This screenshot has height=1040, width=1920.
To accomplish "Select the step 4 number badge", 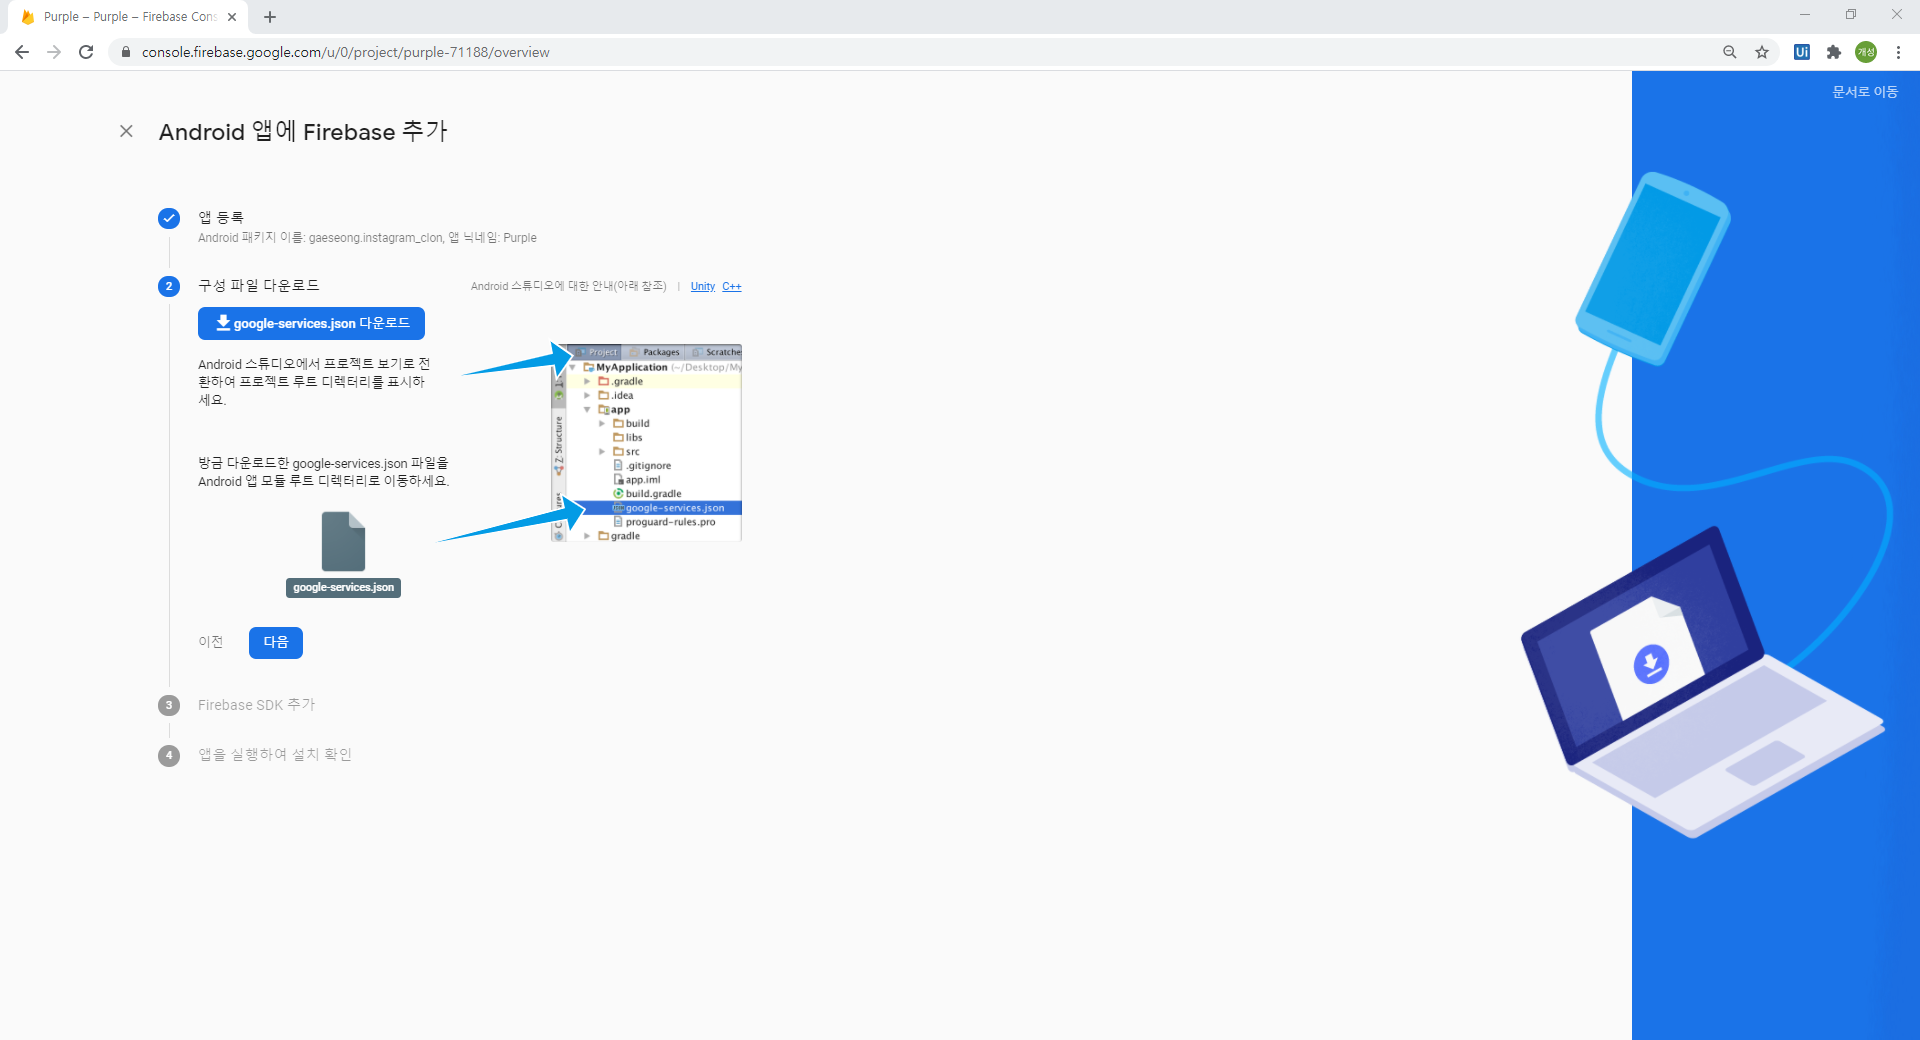I will [169, 755].
